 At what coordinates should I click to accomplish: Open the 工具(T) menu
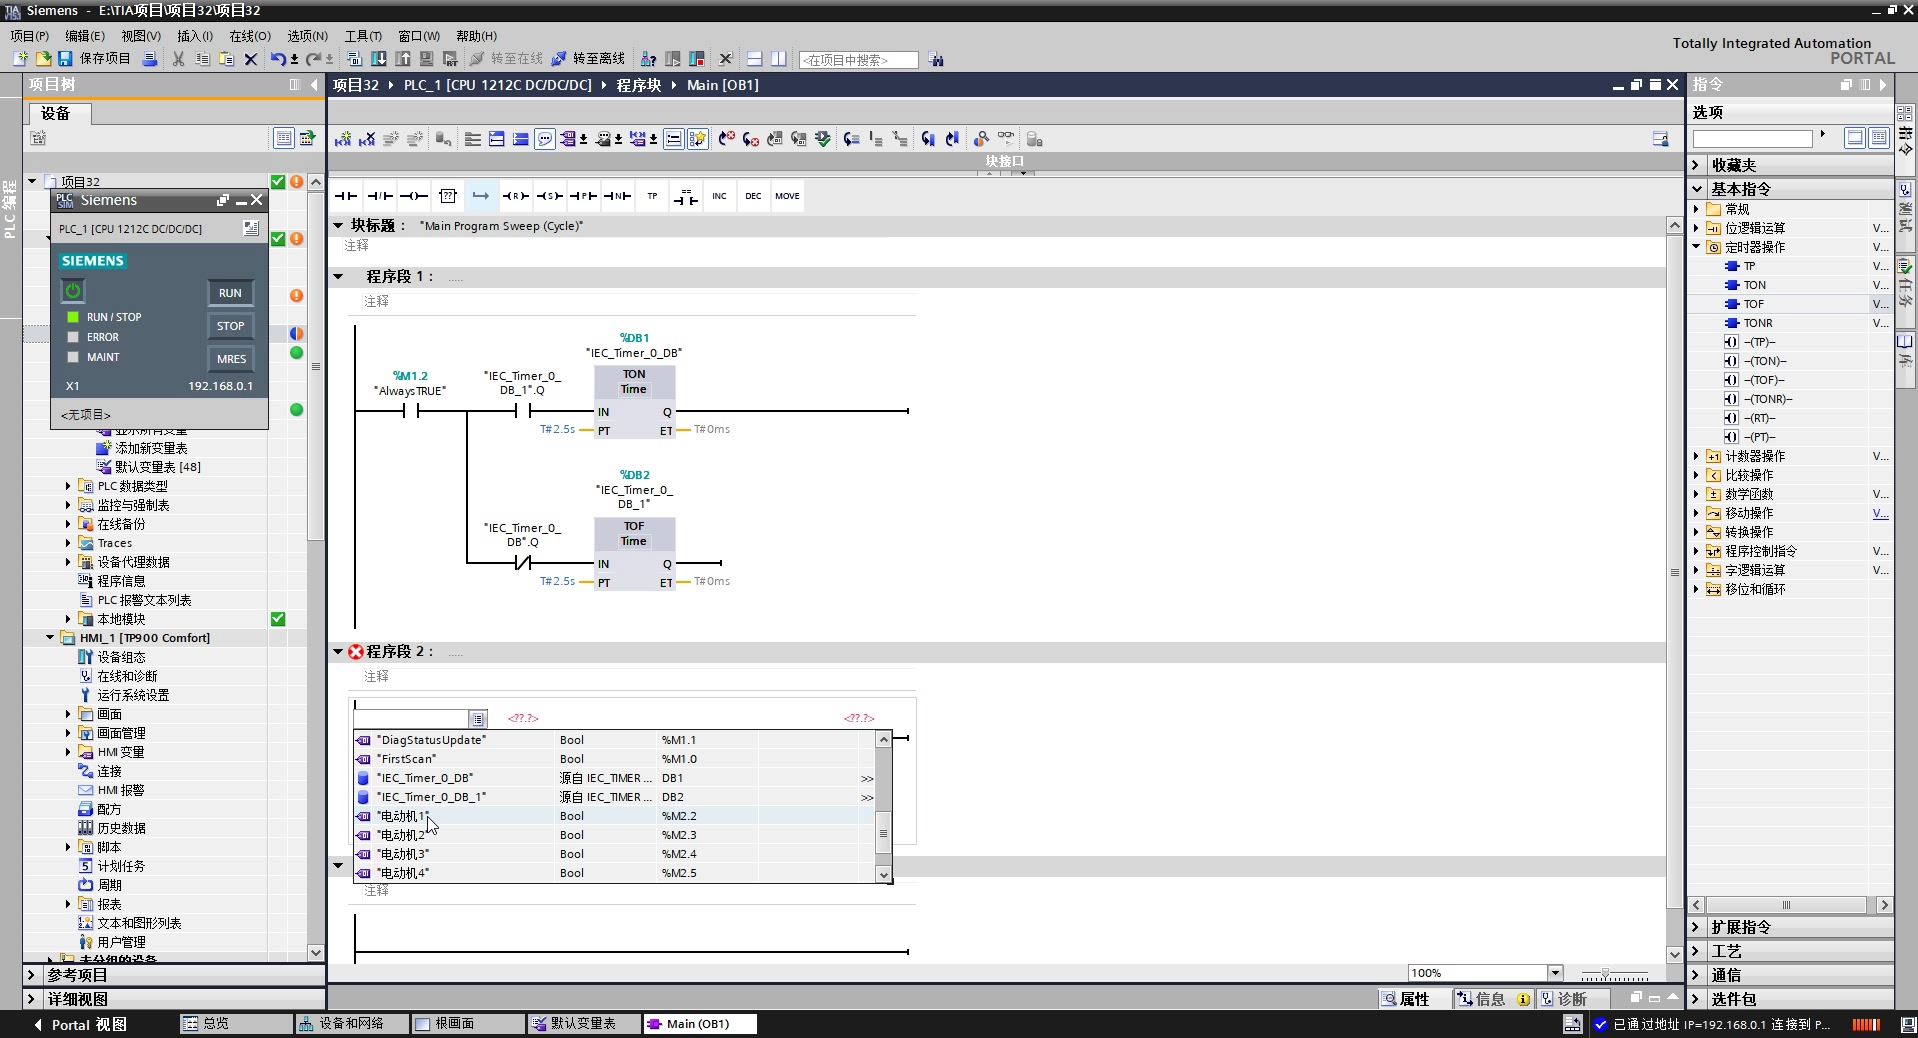(363, 35)
